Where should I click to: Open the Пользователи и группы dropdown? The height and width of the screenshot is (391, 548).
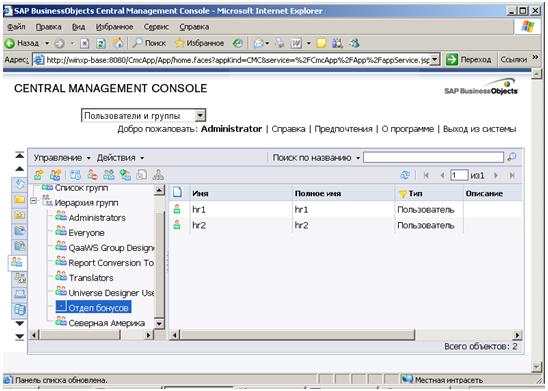coord(200,115)
